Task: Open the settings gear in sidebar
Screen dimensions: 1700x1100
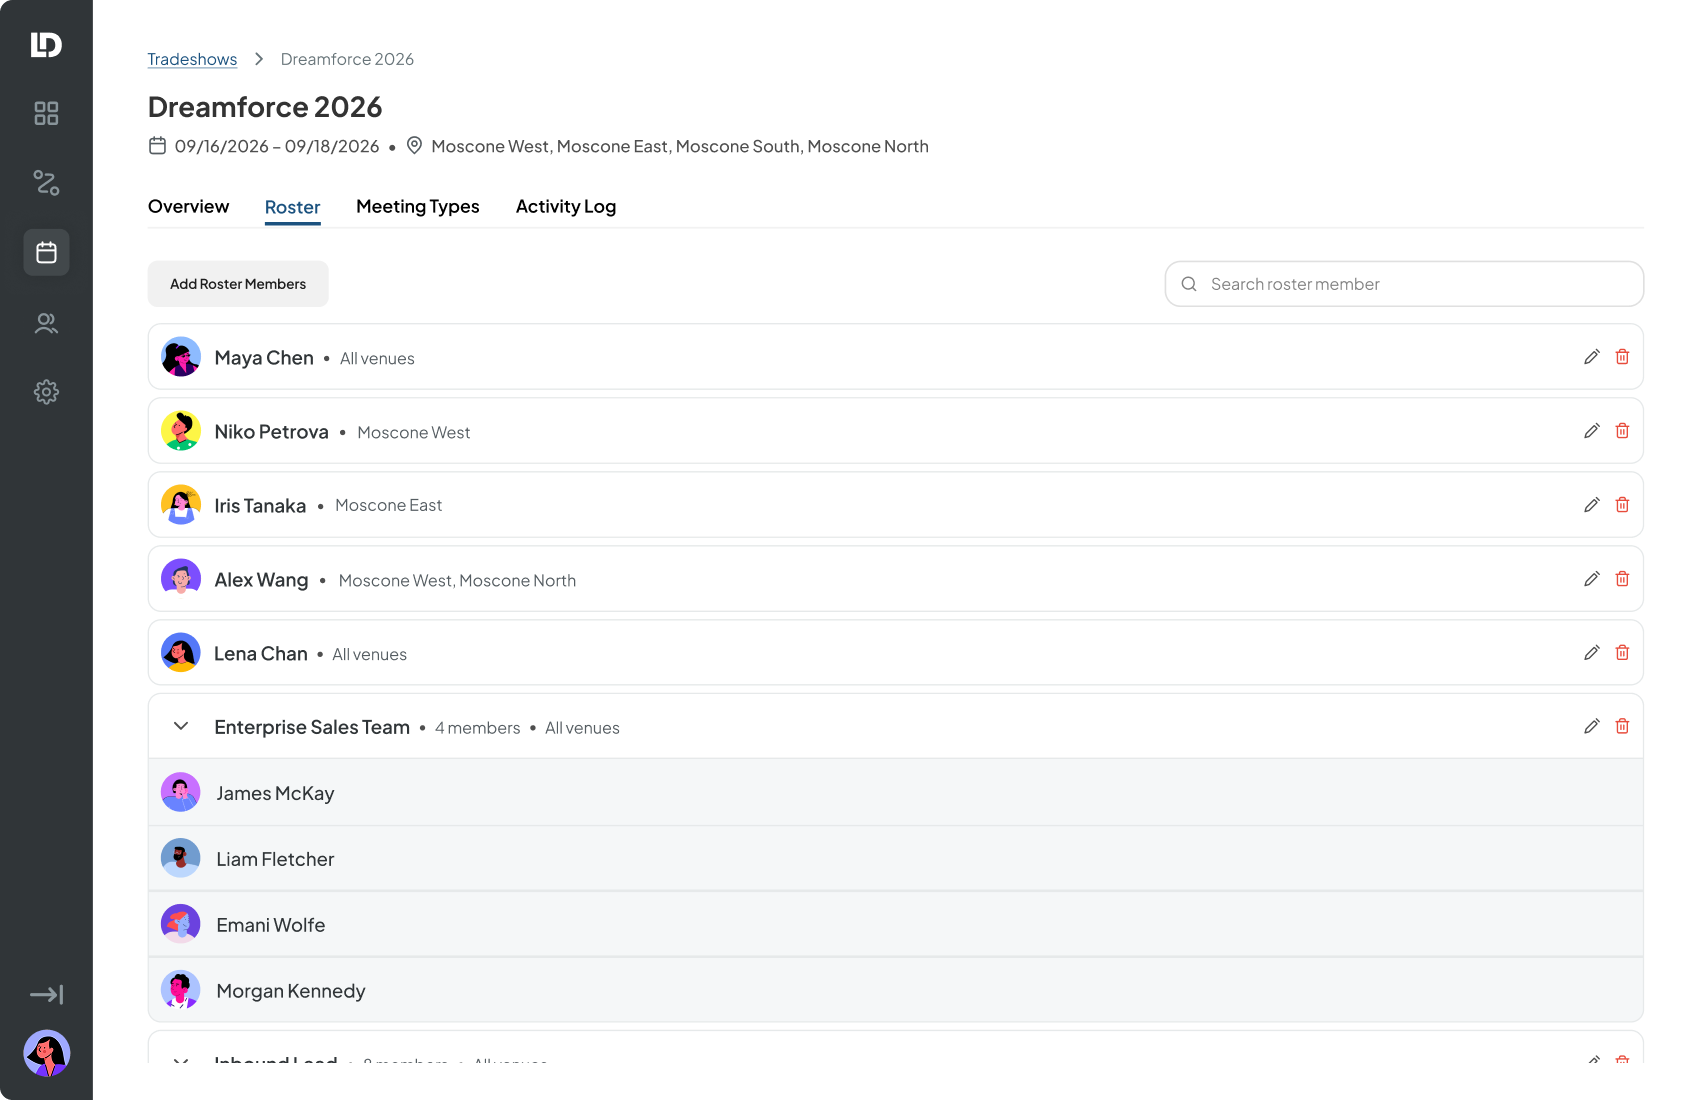Action: coord(46,392)
